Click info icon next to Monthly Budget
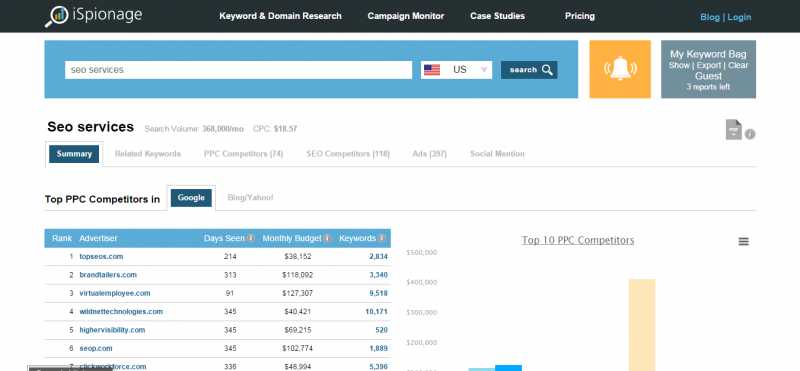Viewport: 800px width, 371px height. [327, 238]
